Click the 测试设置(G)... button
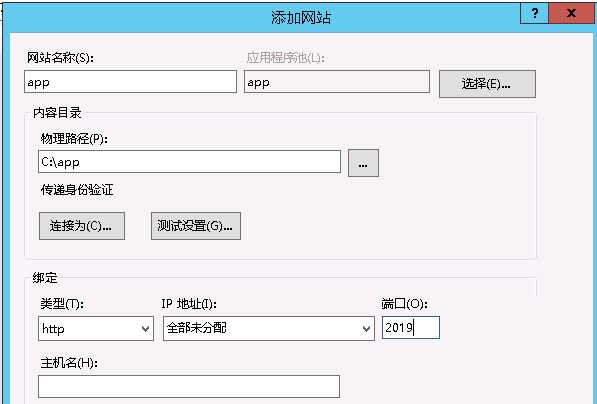 point(196,226)
